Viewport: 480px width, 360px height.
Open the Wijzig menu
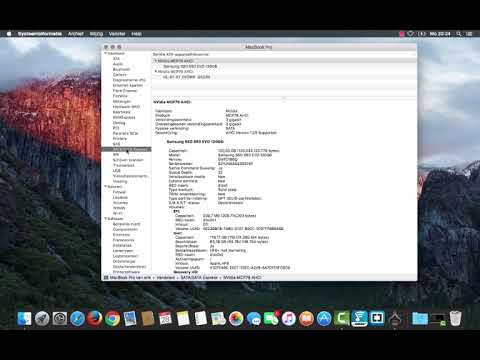96,34
